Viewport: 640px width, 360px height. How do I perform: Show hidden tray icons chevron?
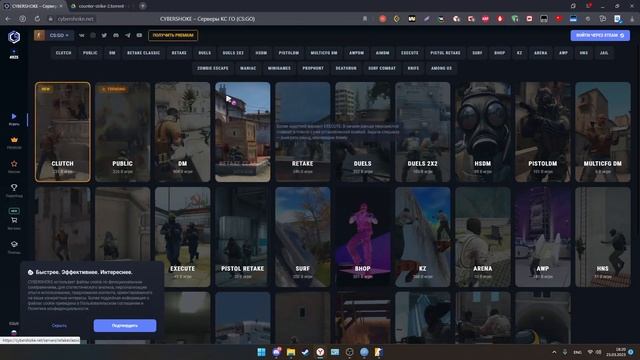tap(554, 352)
